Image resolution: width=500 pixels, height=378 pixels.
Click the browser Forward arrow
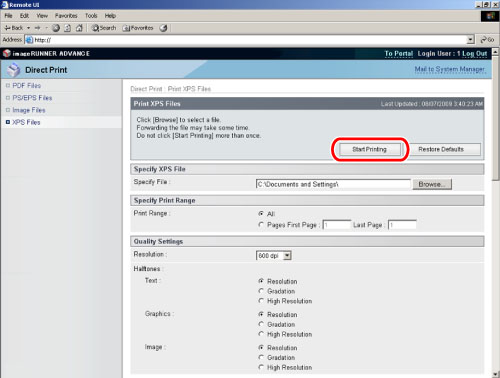click(37, 28)
